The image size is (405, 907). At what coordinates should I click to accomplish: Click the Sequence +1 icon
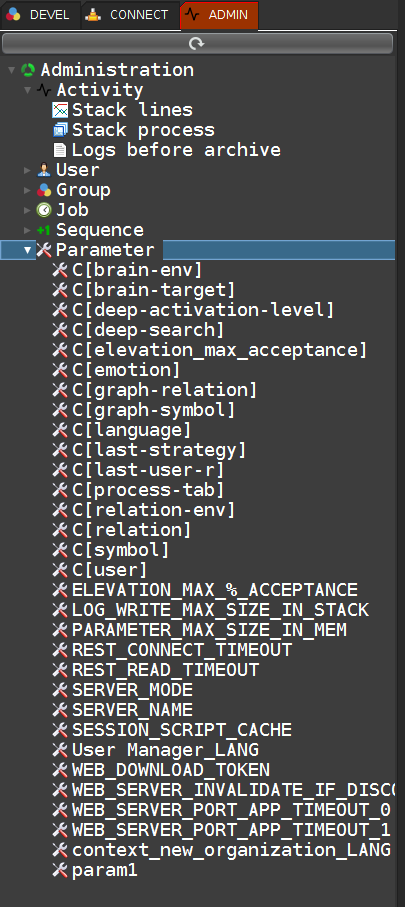tap(44, 230)
